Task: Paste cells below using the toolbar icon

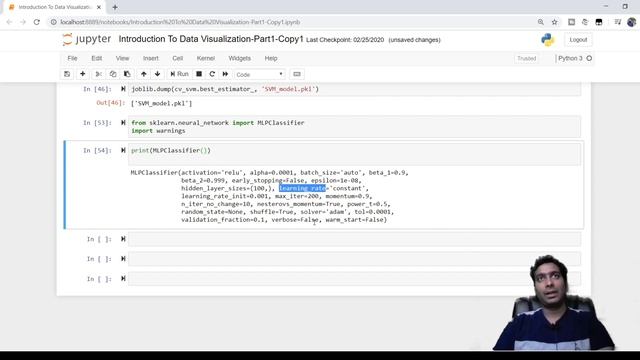Action: 127,74
